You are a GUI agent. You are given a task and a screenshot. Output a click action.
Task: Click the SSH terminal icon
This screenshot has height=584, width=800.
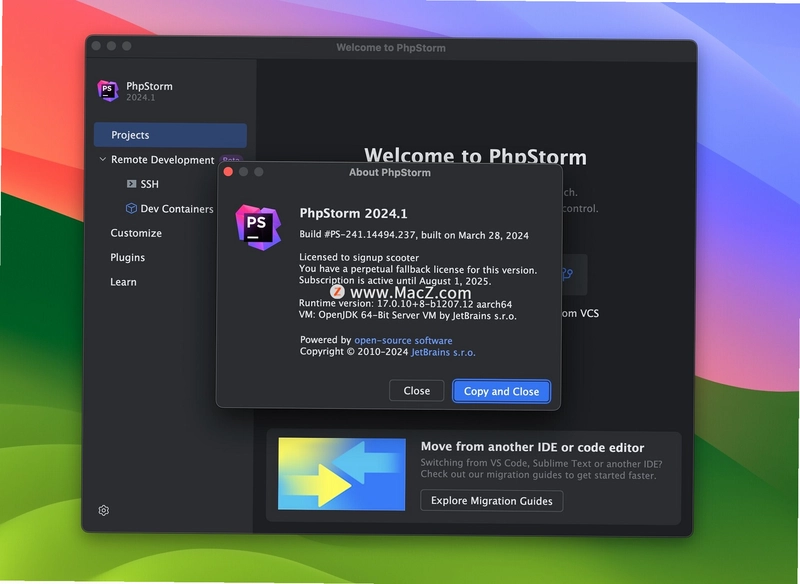131,184
